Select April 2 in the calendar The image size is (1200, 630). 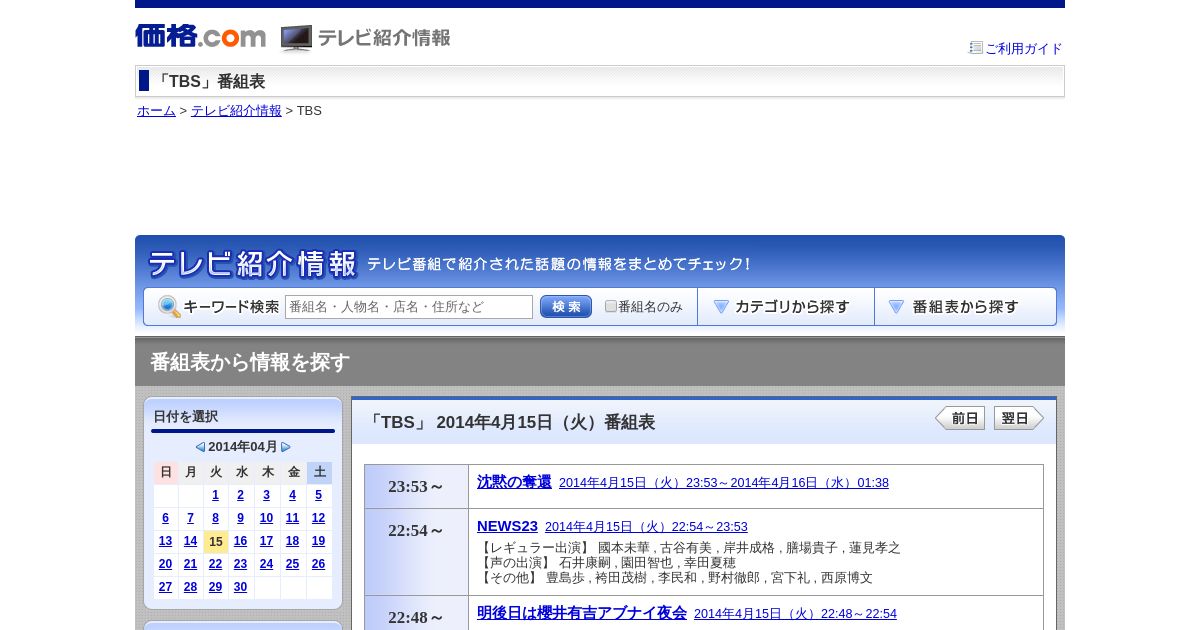[x=240, y=495]
